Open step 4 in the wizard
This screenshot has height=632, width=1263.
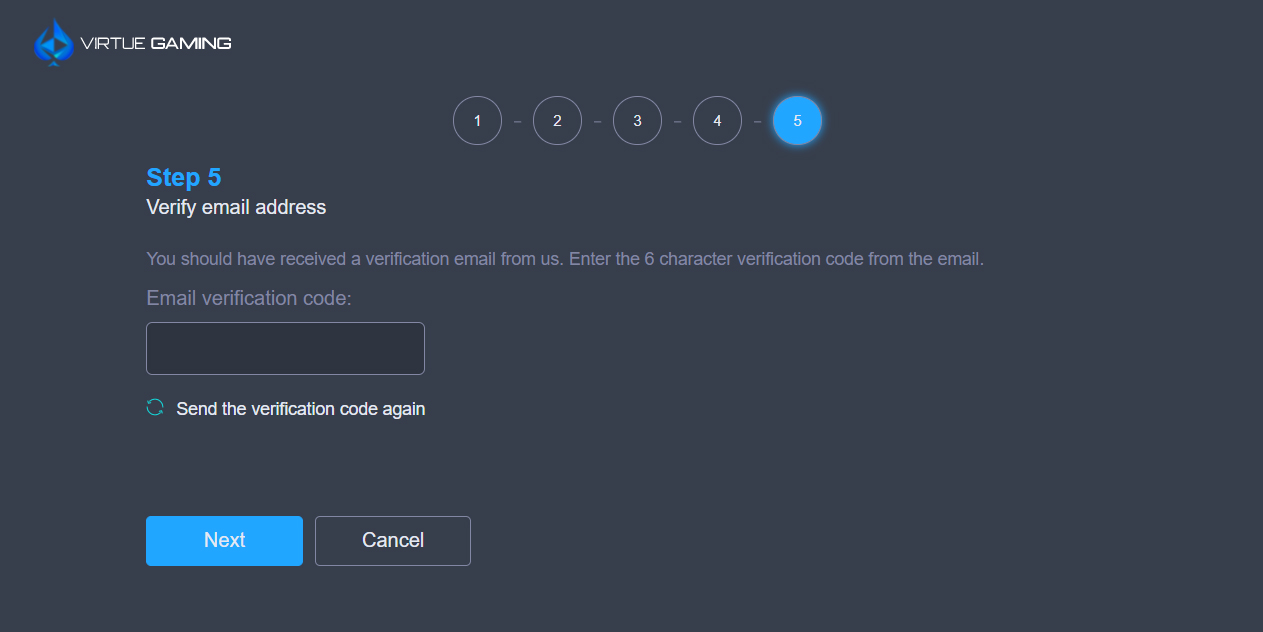pos(717,121)
